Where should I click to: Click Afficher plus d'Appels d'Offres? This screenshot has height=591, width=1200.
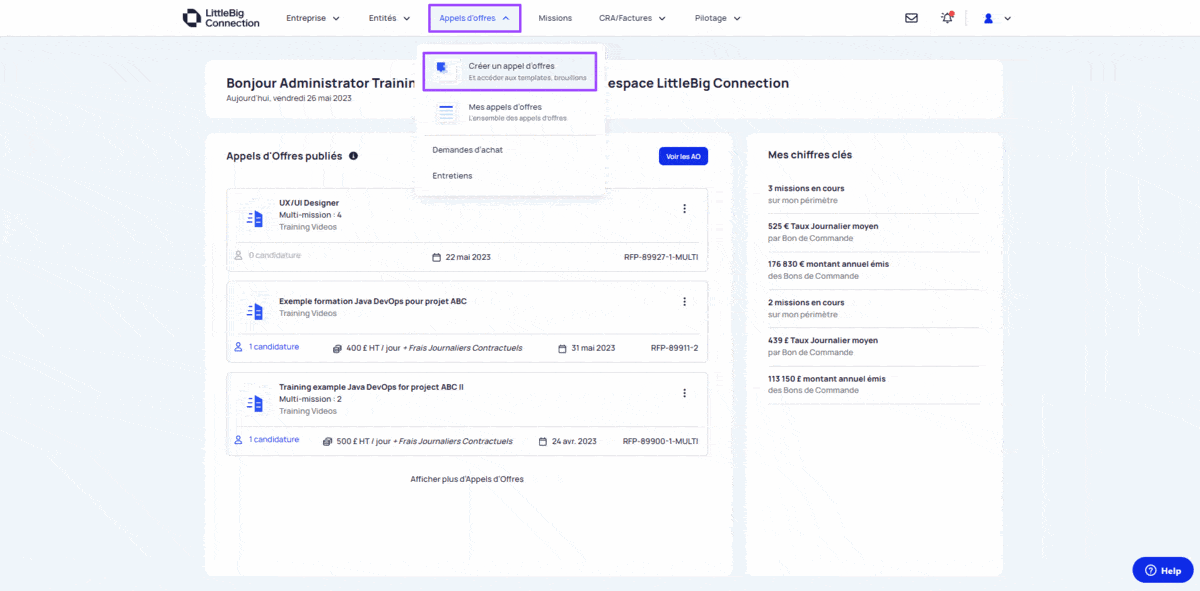[x=466, y=479]
